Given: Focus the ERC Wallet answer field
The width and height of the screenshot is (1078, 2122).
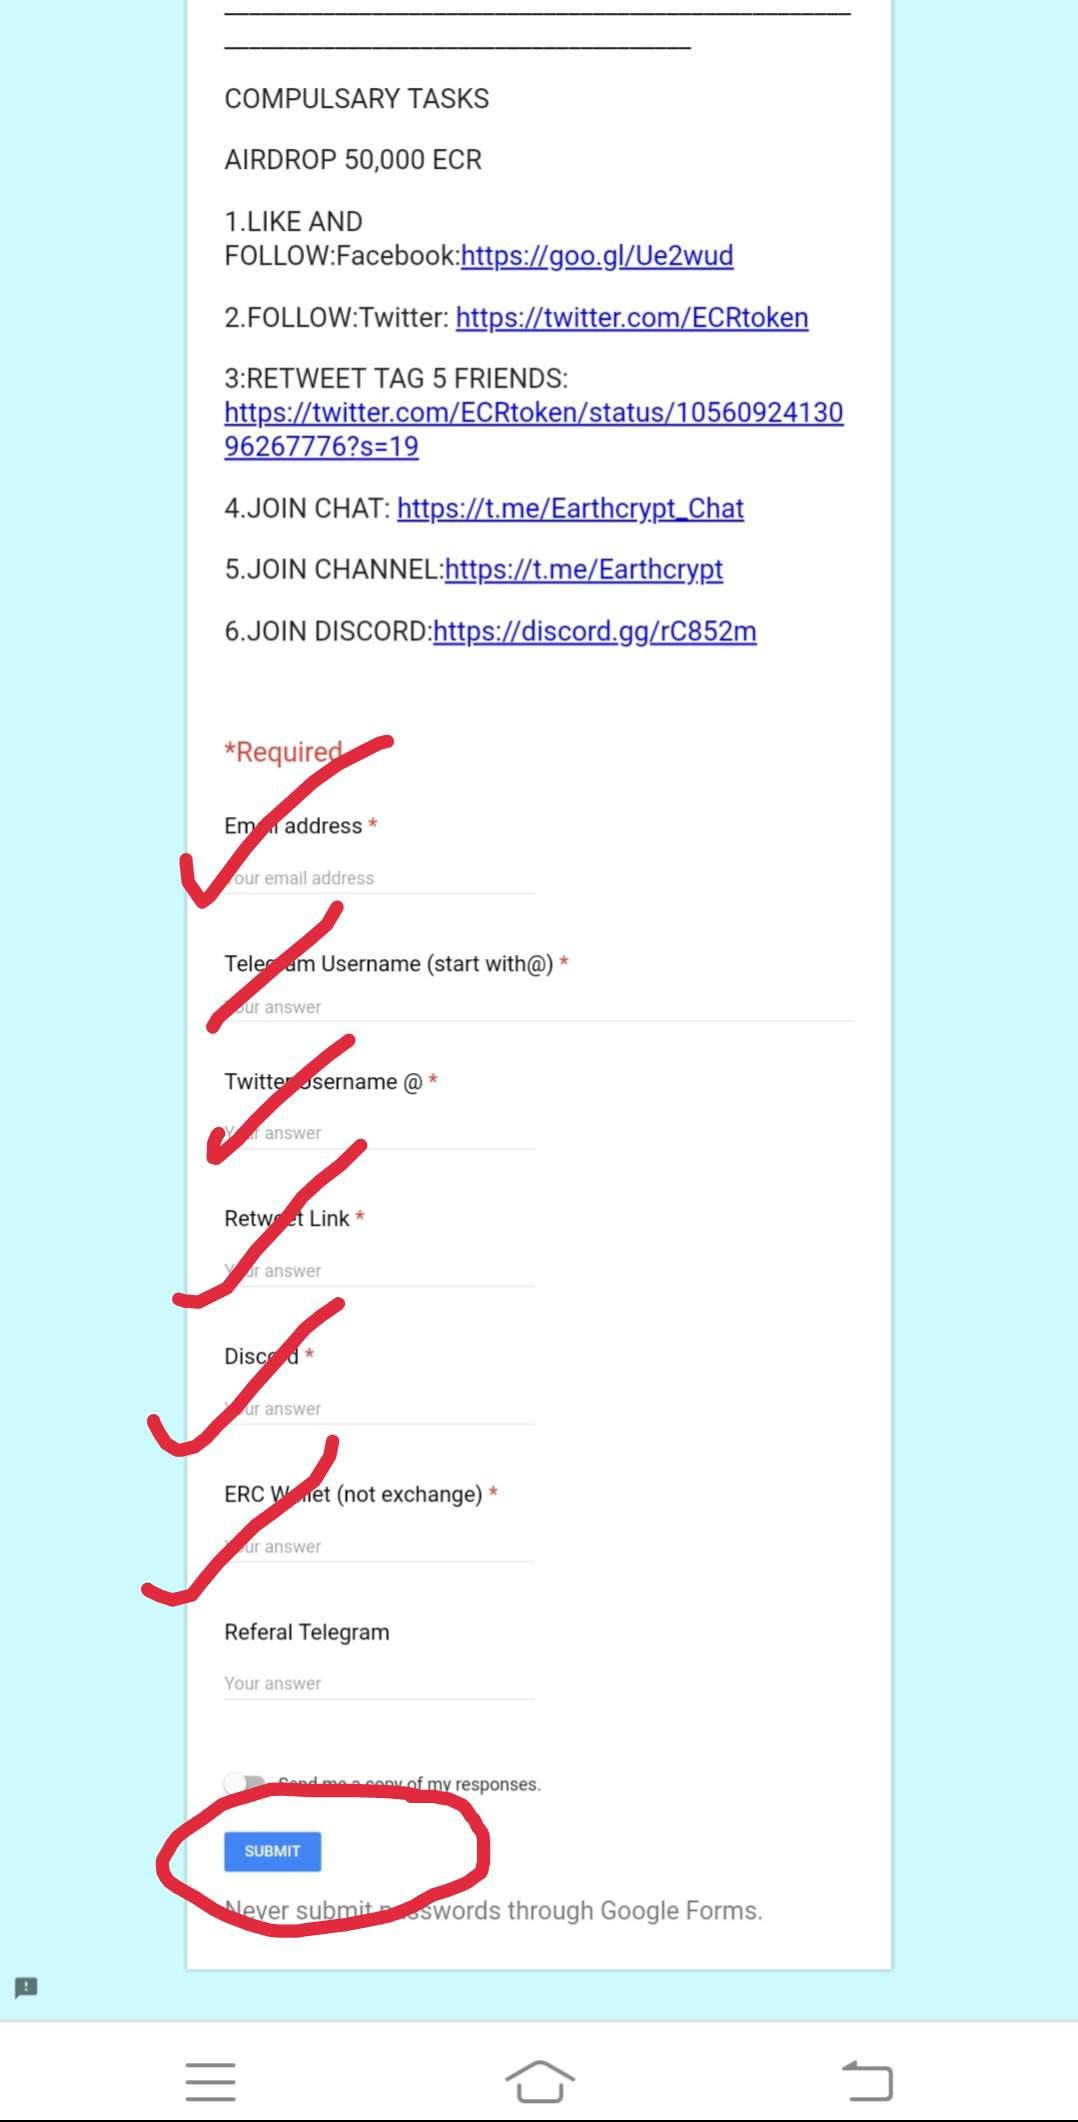Looking at the screenshot, I should tap(379, 1547).
